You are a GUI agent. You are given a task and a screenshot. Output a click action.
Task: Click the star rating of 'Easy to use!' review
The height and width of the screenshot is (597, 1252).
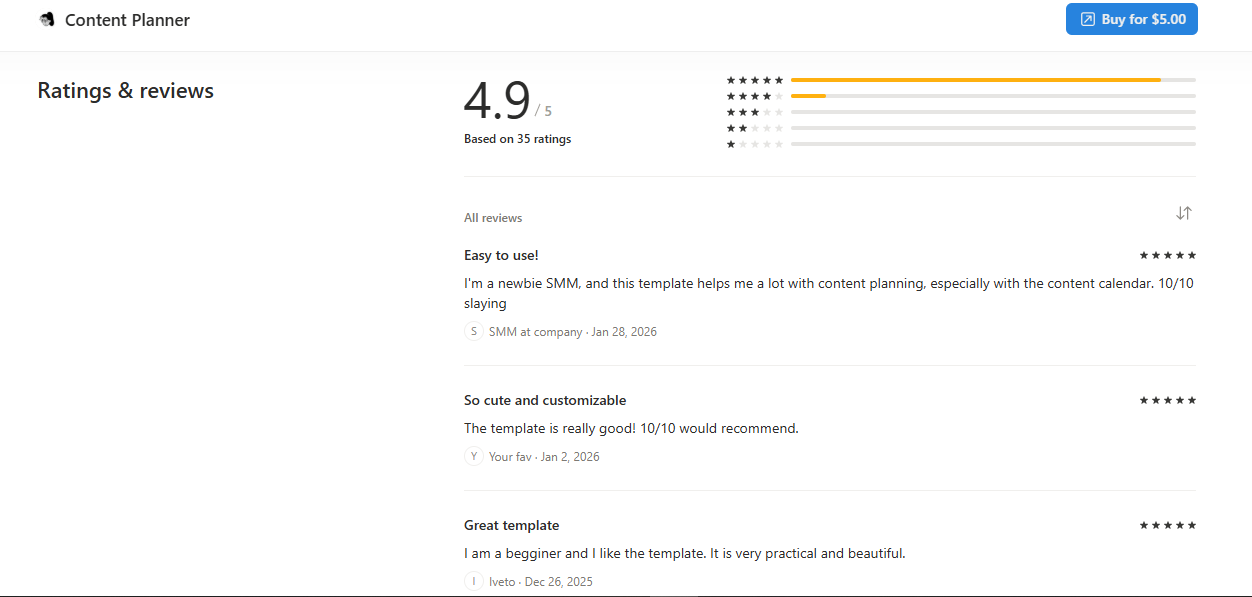[1167, 256]
